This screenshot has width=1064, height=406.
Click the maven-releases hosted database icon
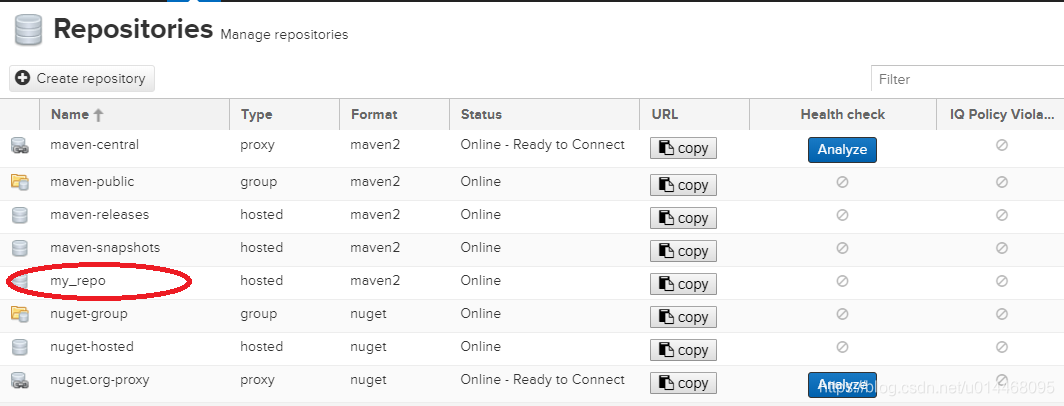click(20, 215)
